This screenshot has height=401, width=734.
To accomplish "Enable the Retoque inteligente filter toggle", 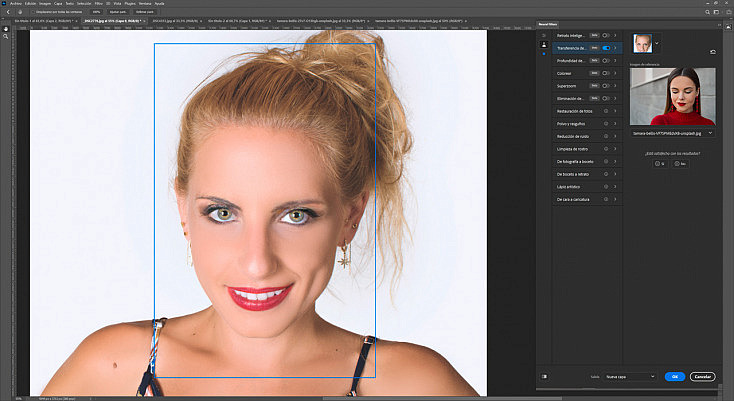I will (606, 35).
